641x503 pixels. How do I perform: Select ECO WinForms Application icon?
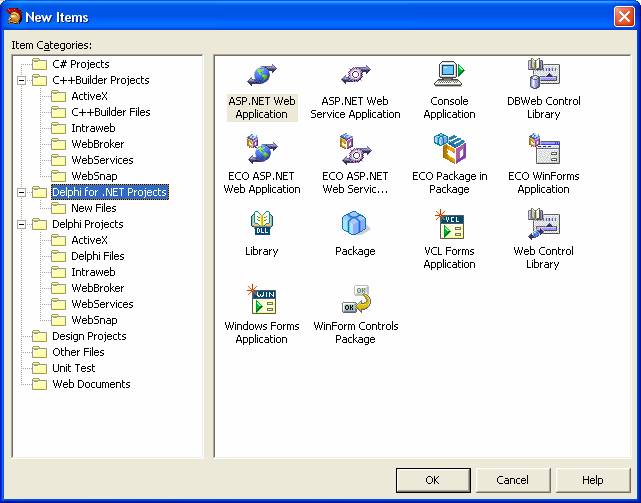tap(543, 149)
